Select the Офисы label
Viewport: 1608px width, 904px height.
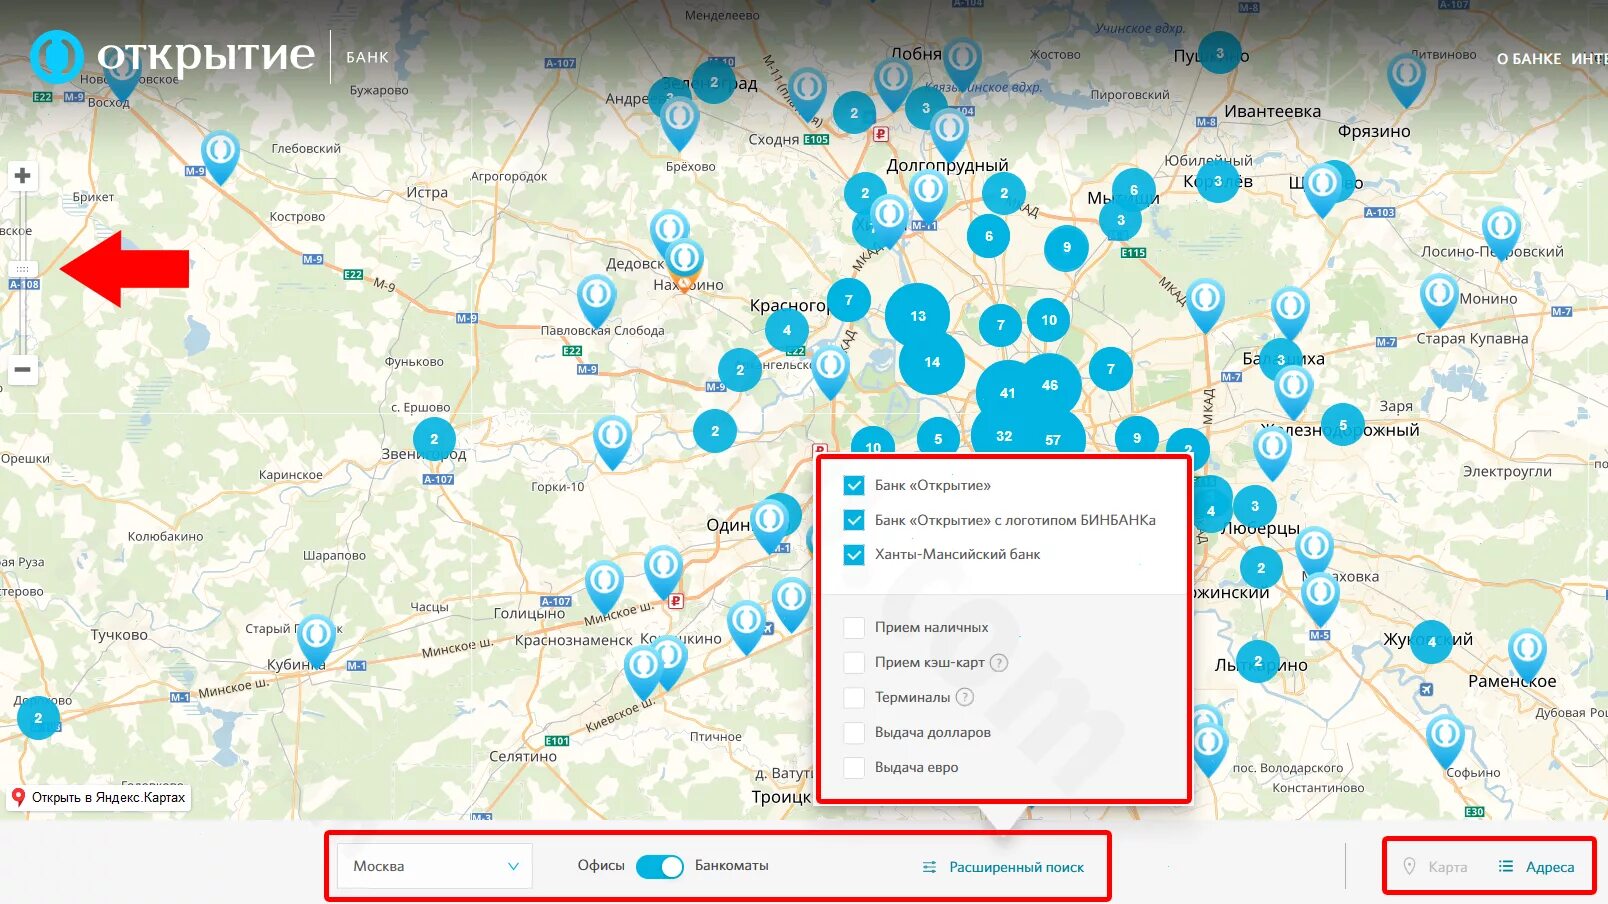pos(601,865)
